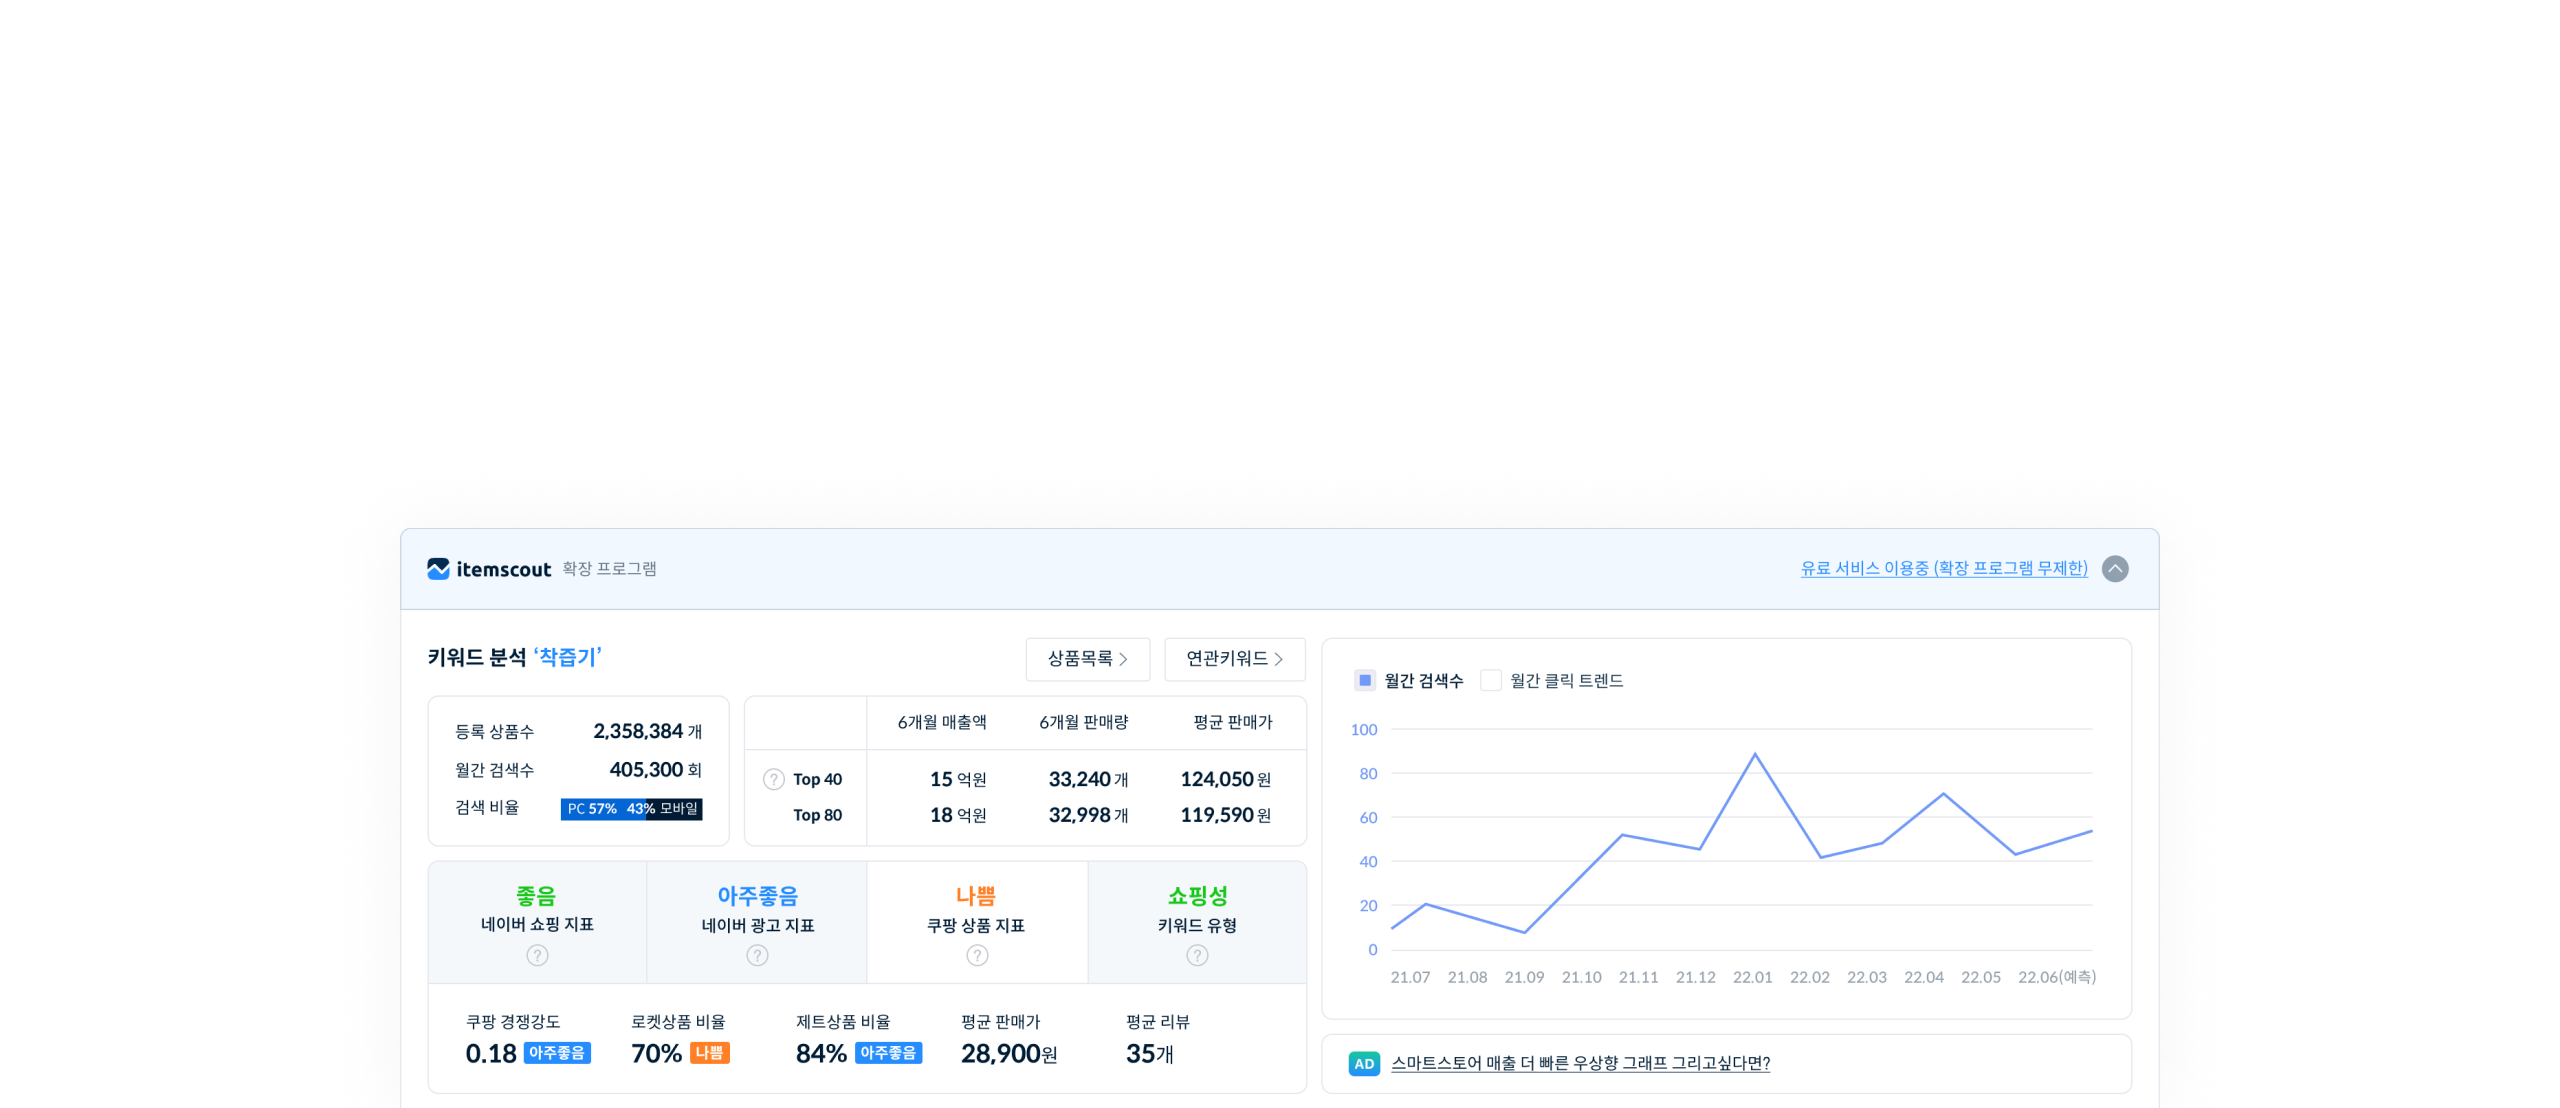Viewport: 2560px width, 1108px height.
Task: Click the 나쁨 badge beside 70%
Action: pyautogui.click(x=710, y=1053)
